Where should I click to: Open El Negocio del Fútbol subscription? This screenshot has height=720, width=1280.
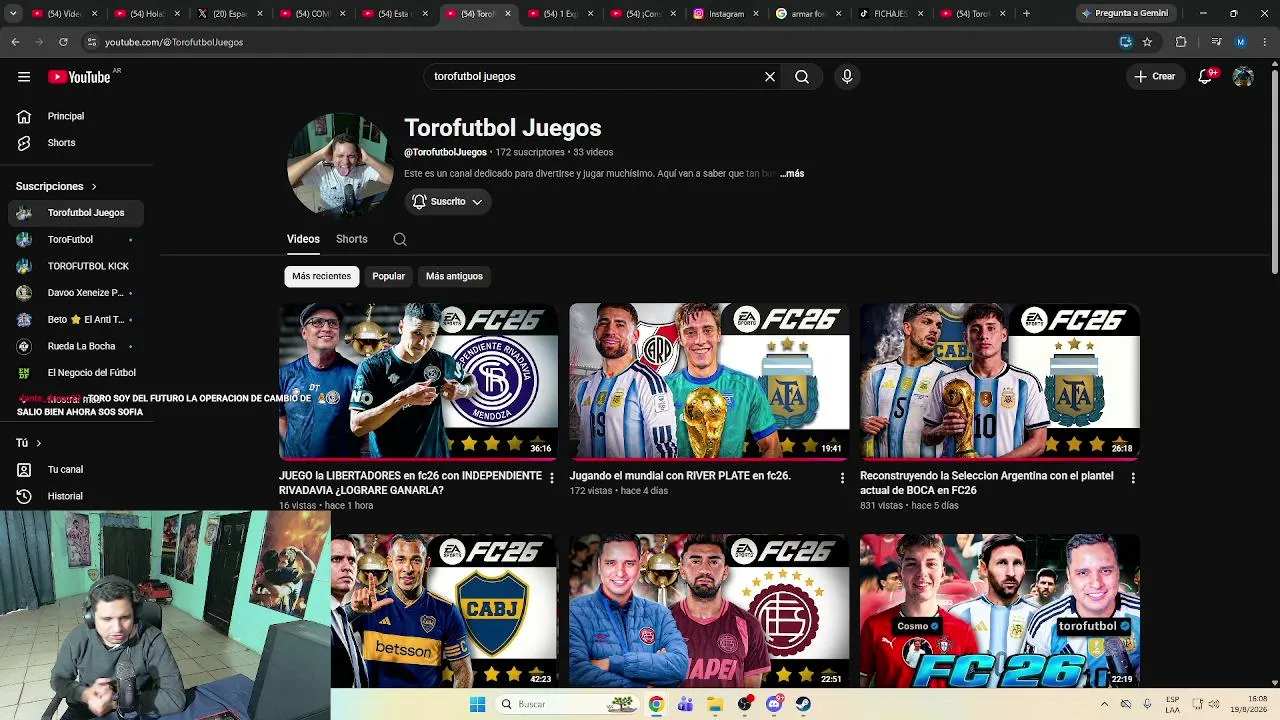click(x=76, y=373)
